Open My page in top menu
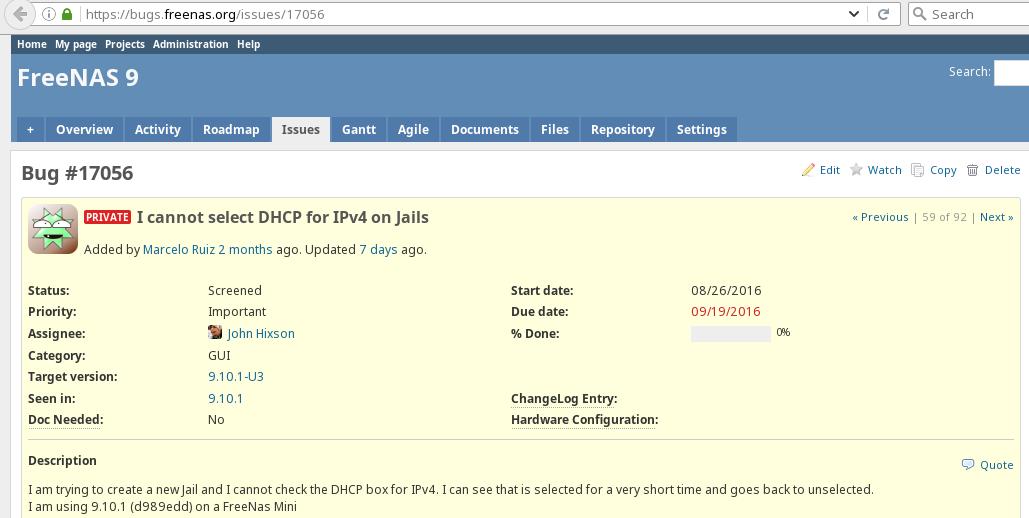The width and height of the screenshot is (1029, 518). tap(75, 44)
